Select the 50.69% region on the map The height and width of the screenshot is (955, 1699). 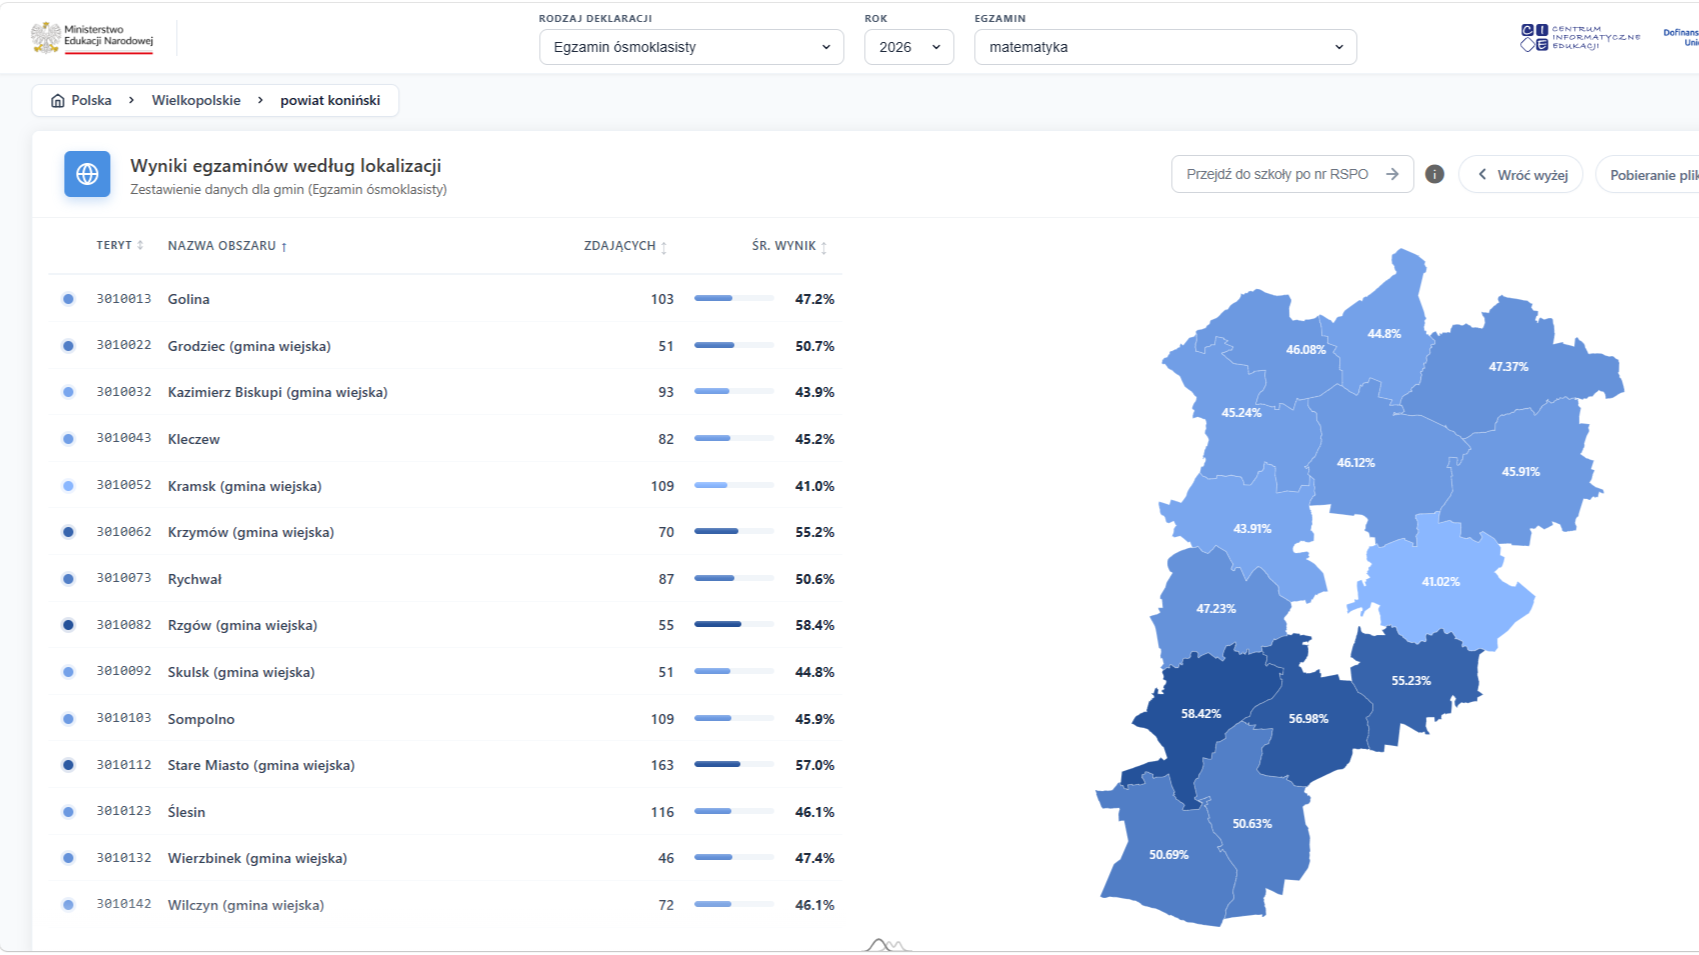(x=1168, y=854)
